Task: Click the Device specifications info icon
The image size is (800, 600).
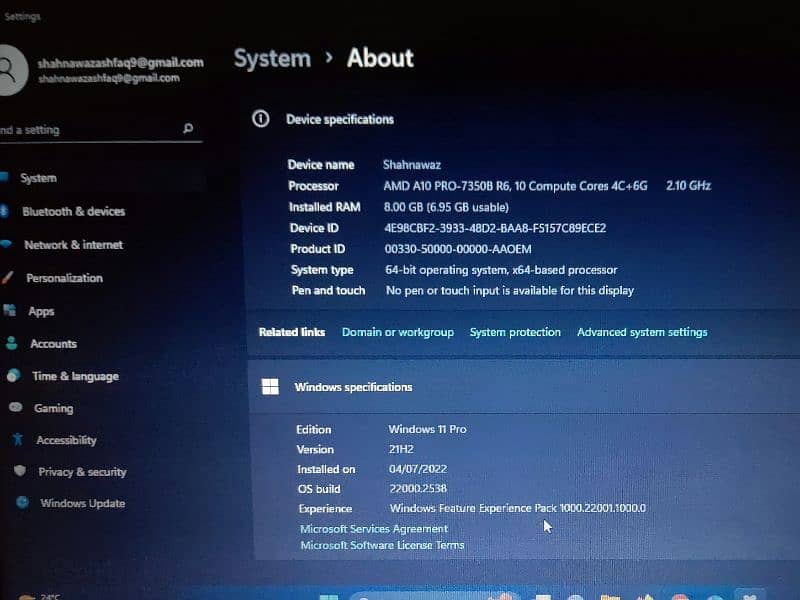Action: tap(261, 119)
